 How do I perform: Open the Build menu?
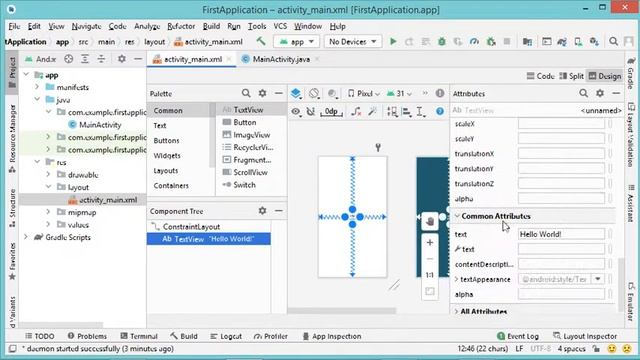pos(211,26)
